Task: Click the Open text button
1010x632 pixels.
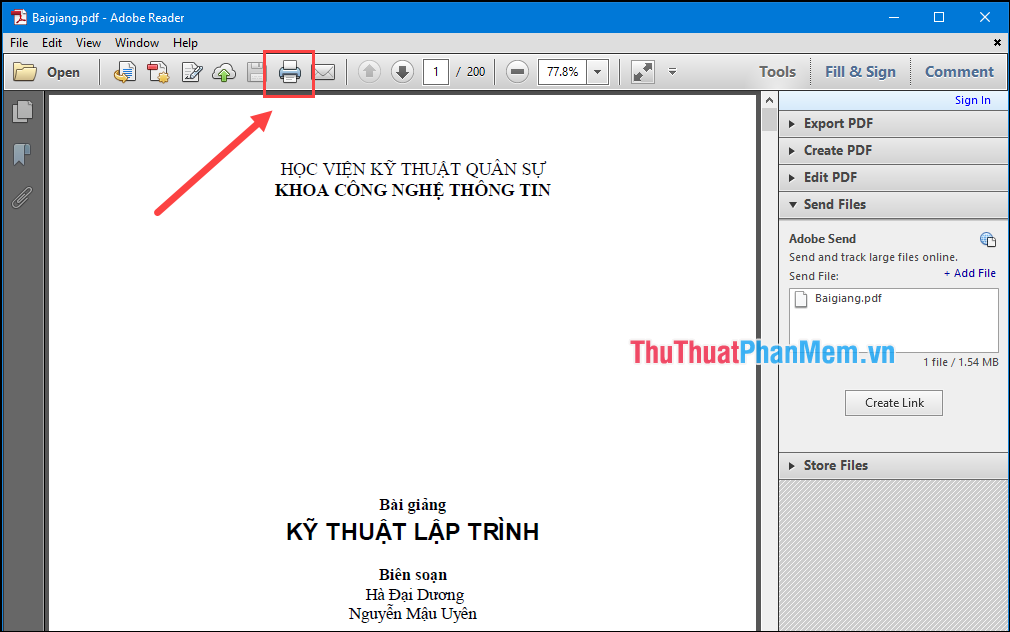Action: tap(63, 72)
